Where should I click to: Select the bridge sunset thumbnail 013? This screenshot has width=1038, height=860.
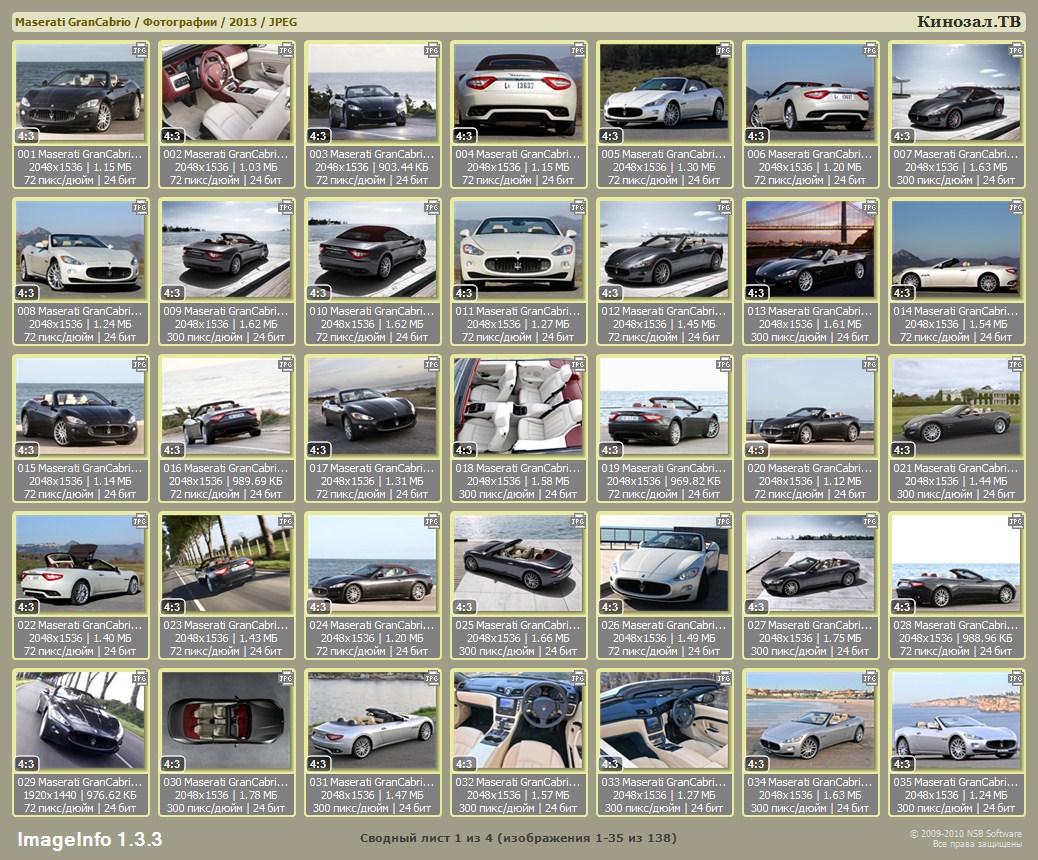pos(810,249)
